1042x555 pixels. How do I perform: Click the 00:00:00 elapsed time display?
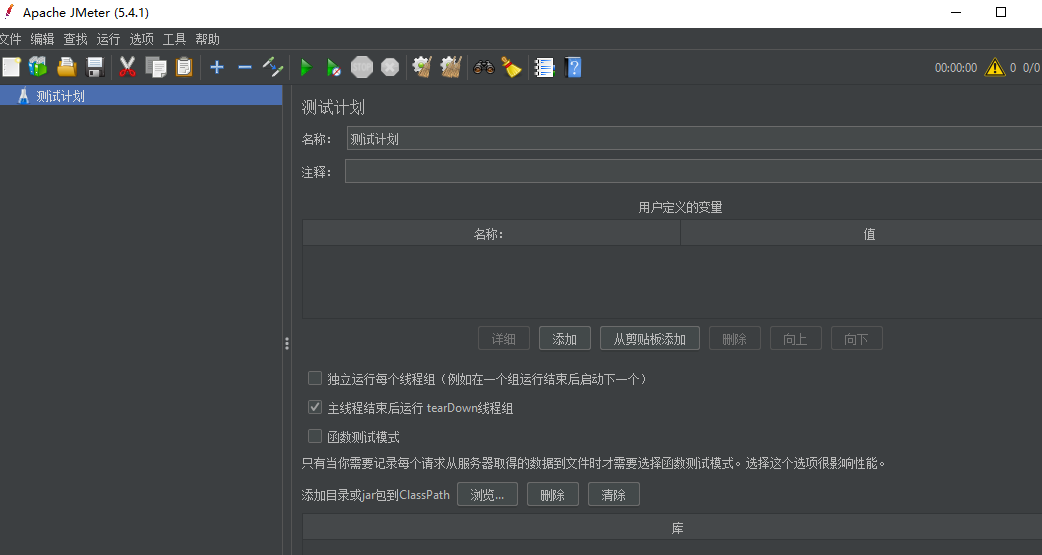point(956,68)
